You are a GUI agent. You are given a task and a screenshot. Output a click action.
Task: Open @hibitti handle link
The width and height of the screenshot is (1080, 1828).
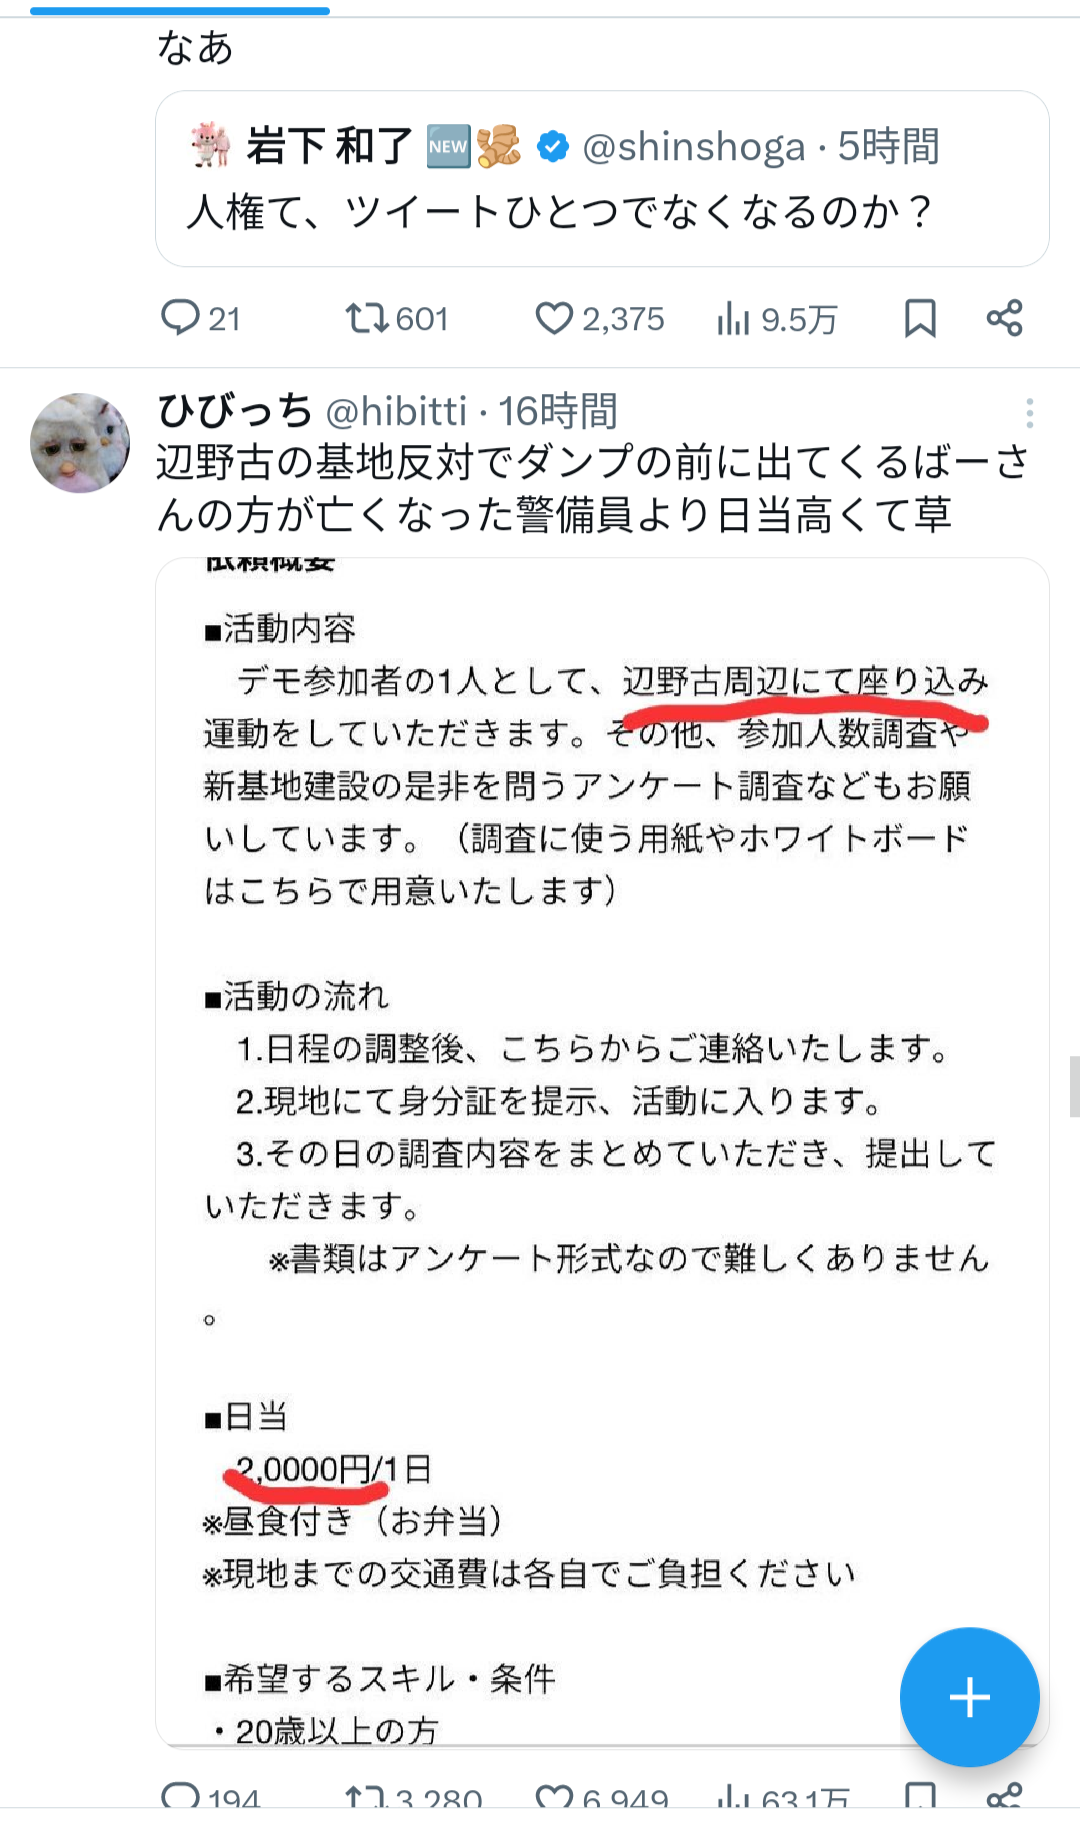pyautogui.click(x=397, y=411)
